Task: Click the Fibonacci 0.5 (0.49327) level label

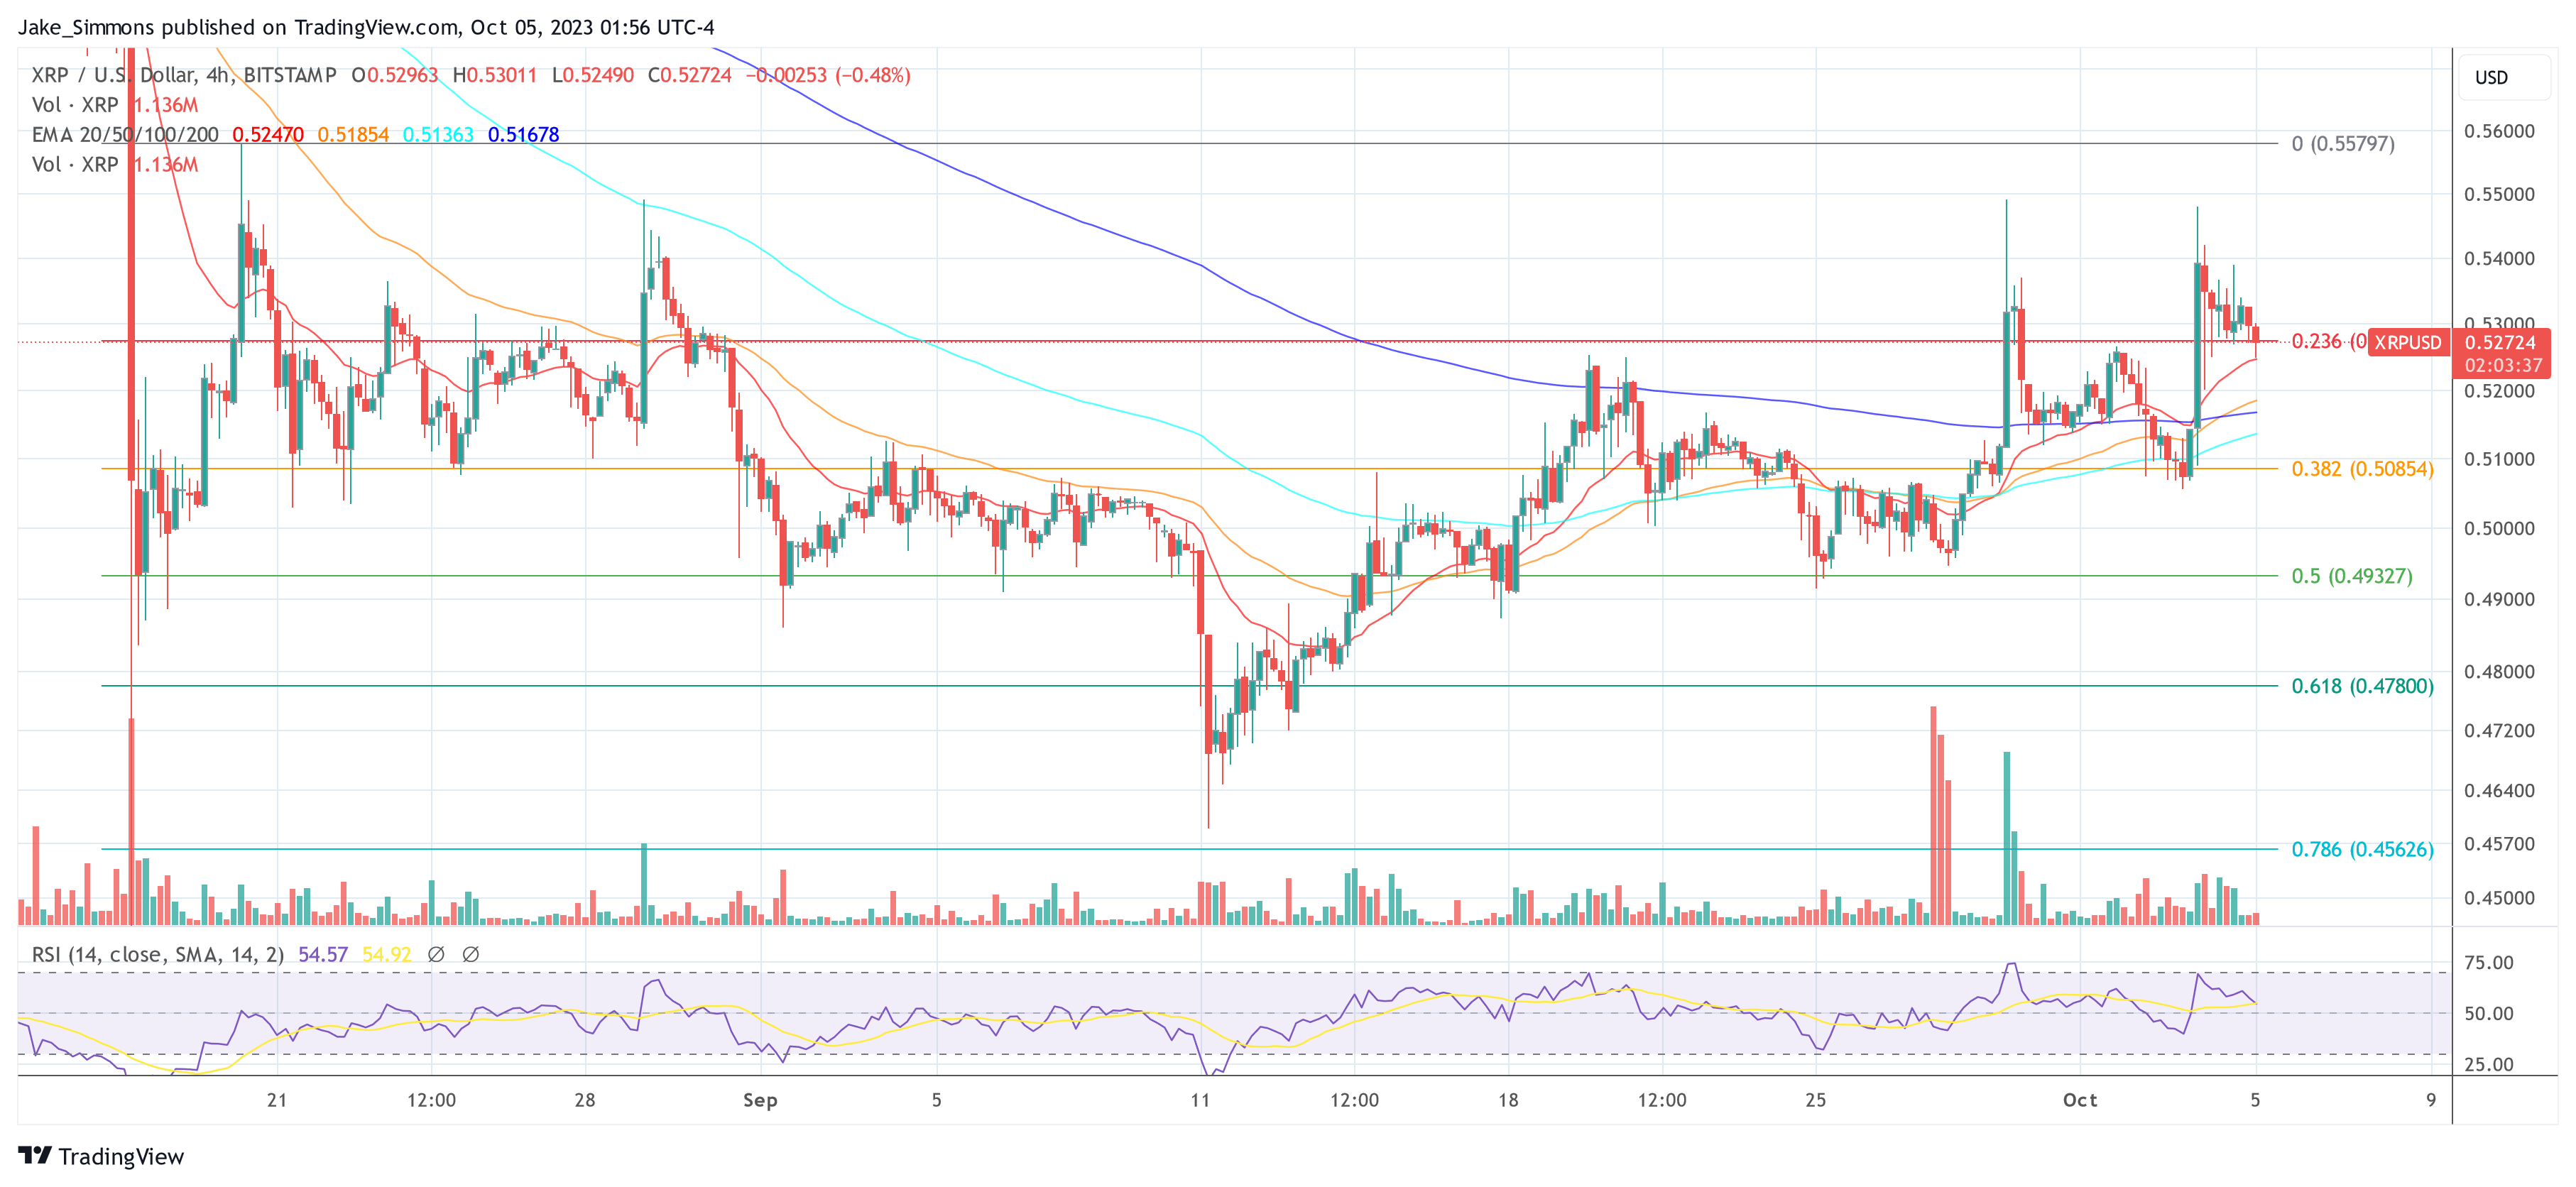Action: coord(2352,575)
